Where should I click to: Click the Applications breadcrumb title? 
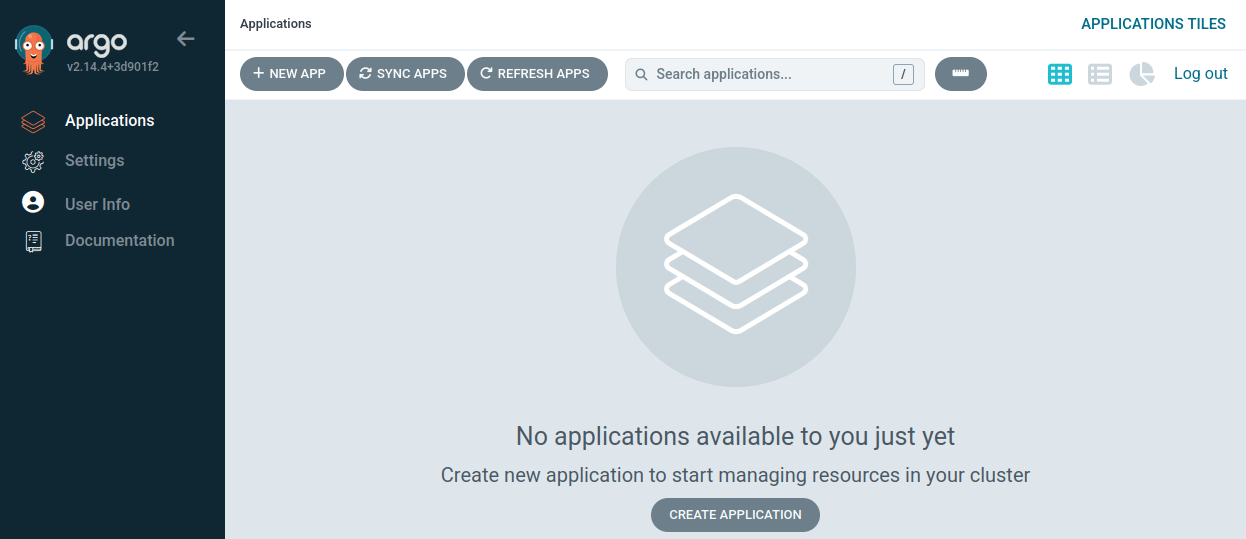(x=276, y=24)
